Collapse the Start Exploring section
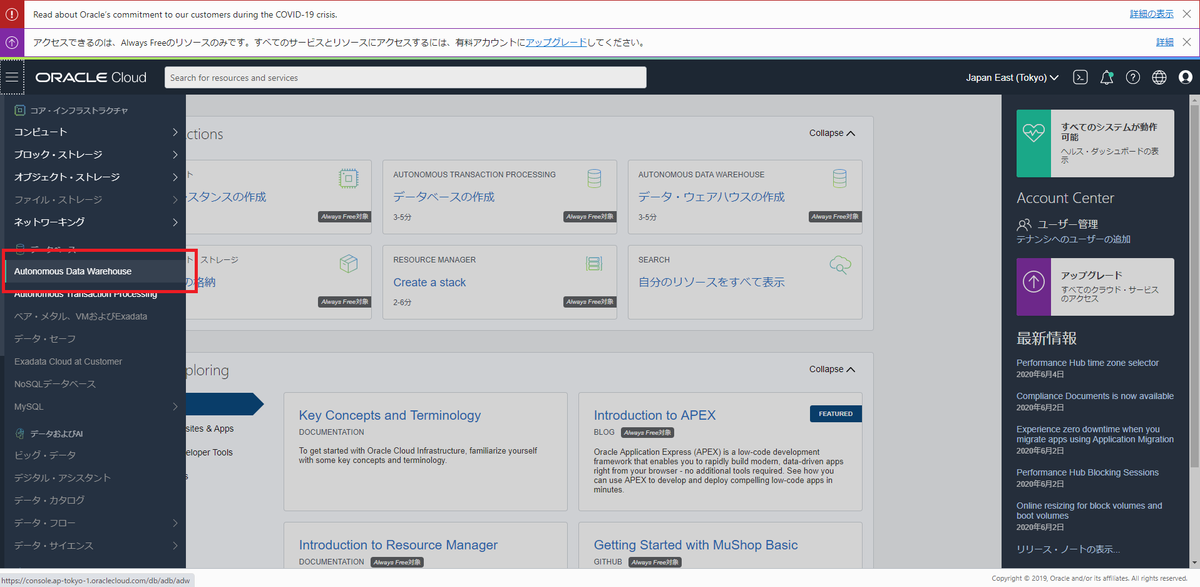This screenshot has width=1200, height=587. tap(832, 369)
